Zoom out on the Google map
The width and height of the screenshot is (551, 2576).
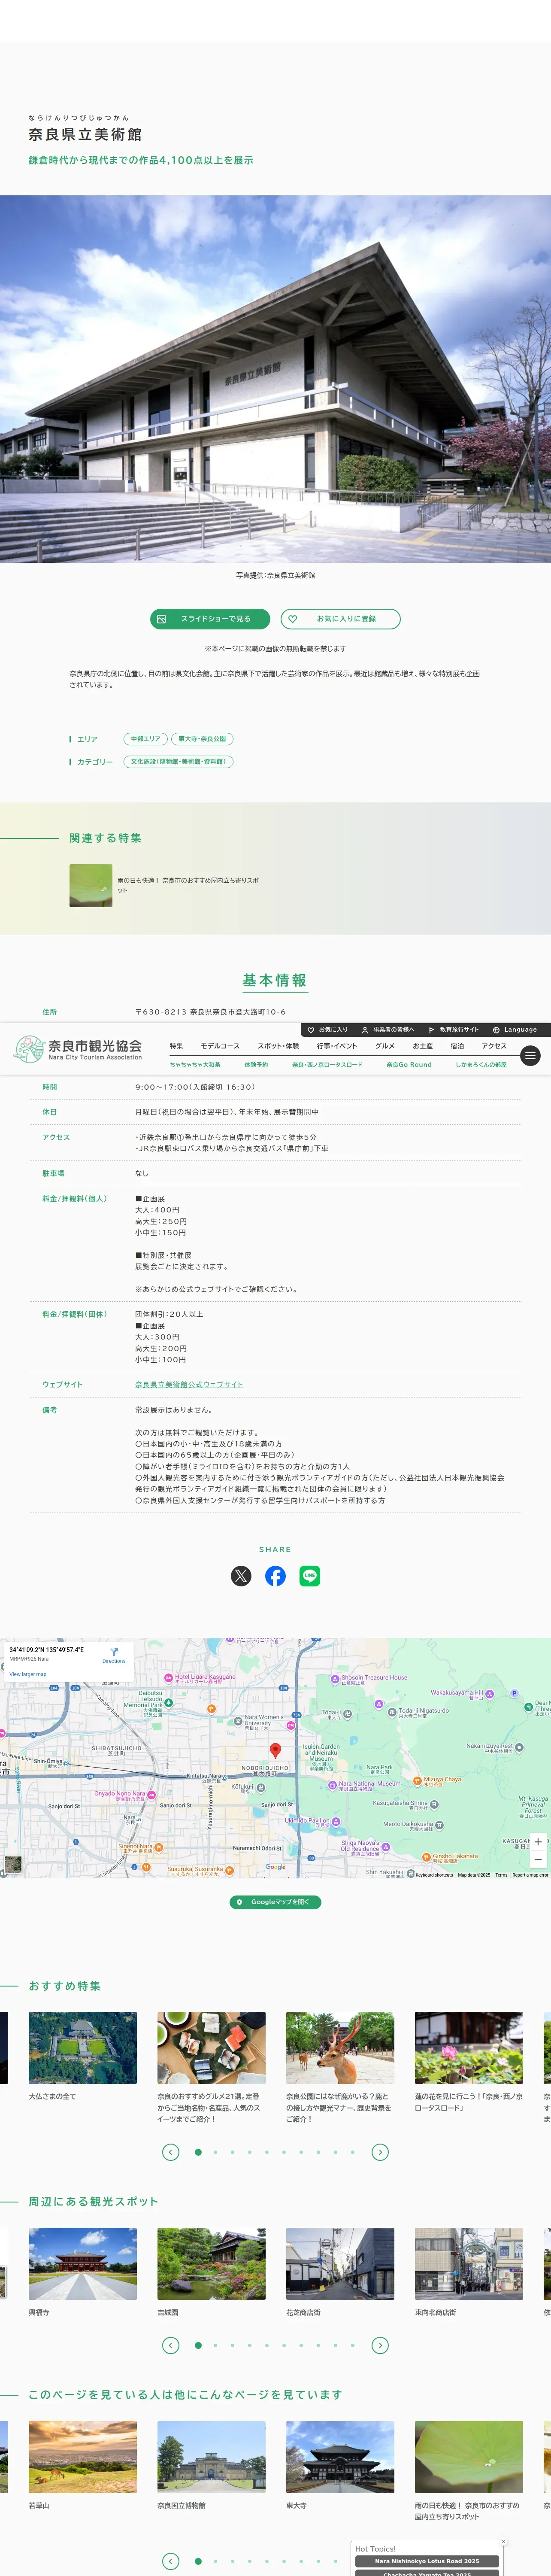[538, 1859]
